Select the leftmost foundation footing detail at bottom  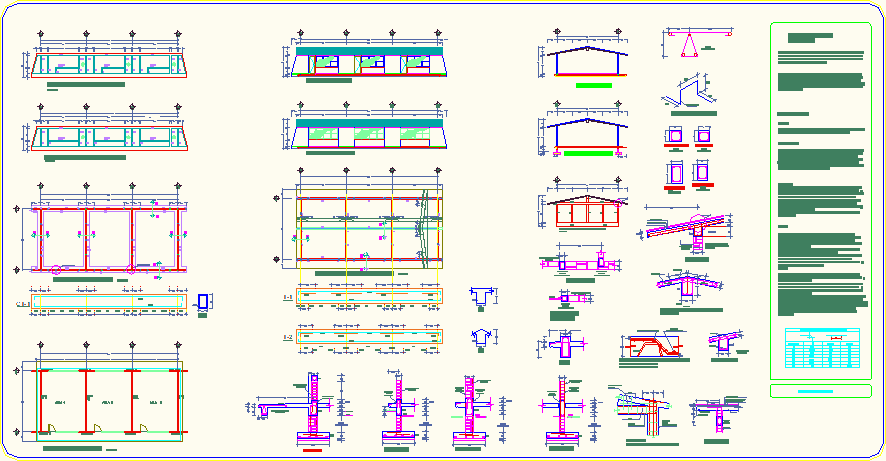pyautogui.click(x=313, y=408)
